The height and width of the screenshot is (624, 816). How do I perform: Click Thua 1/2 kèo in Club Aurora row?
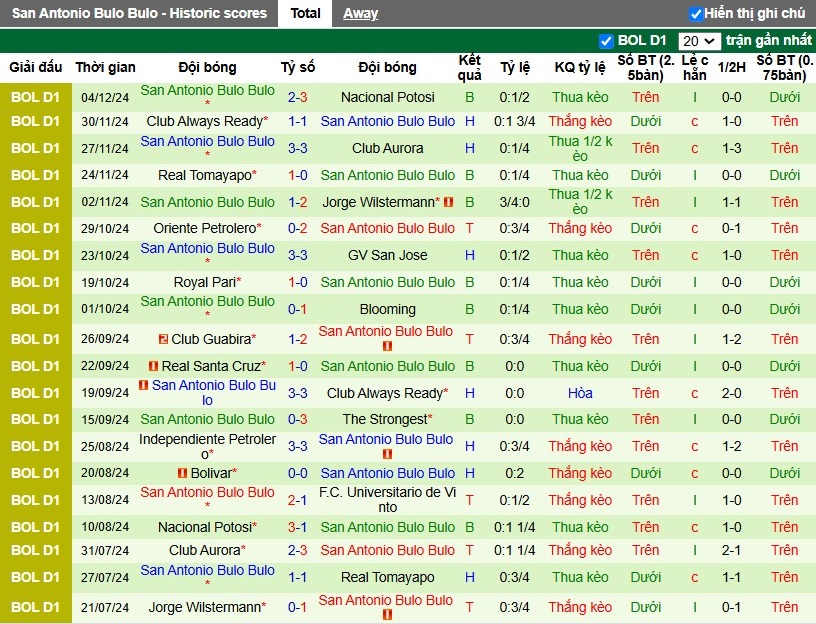[x=580, y=148]
